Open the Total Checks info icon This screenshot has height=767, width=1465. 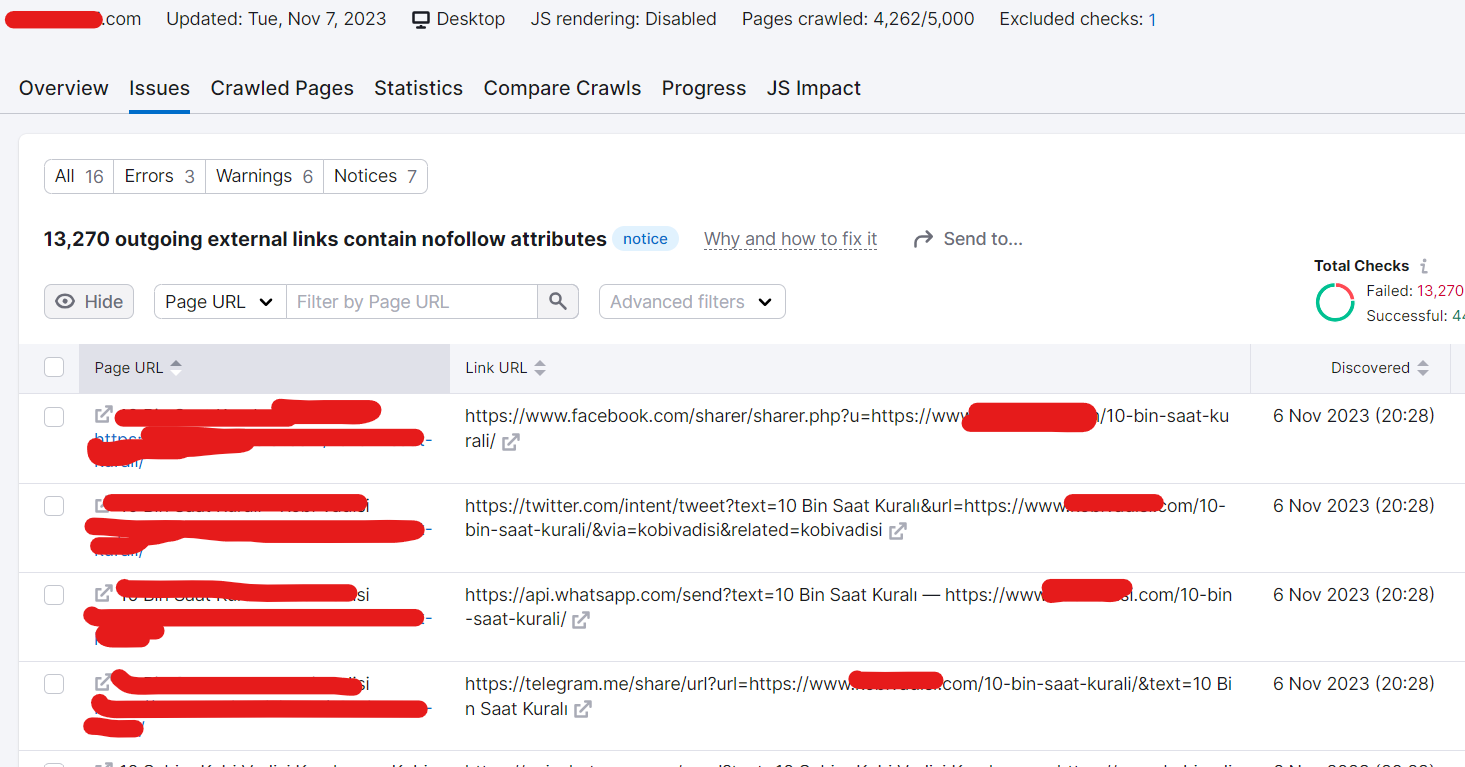pyautogui.click(x=1424, y=266)
